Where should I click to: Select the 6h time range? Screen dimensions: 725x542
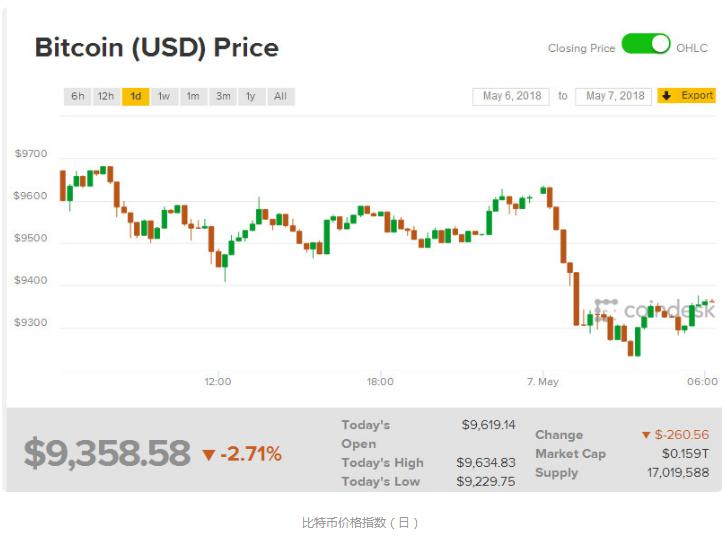[77, 97]
